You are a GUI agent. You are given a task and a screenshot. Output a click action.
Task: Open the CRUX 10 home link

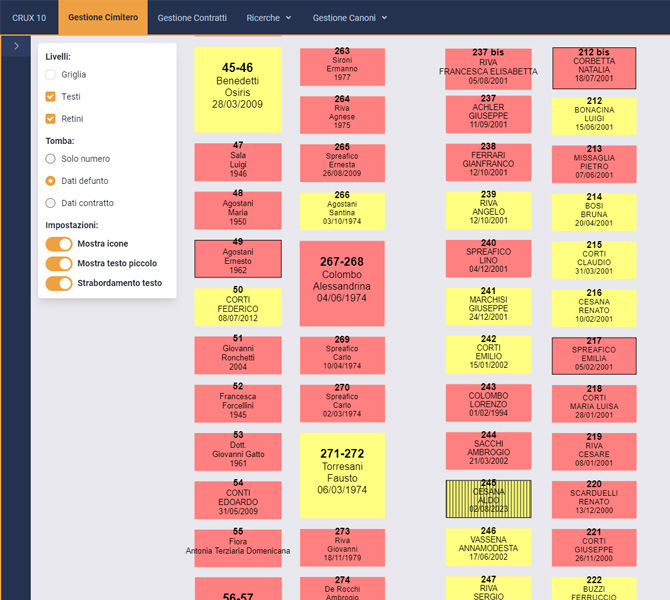click(29, 18)
